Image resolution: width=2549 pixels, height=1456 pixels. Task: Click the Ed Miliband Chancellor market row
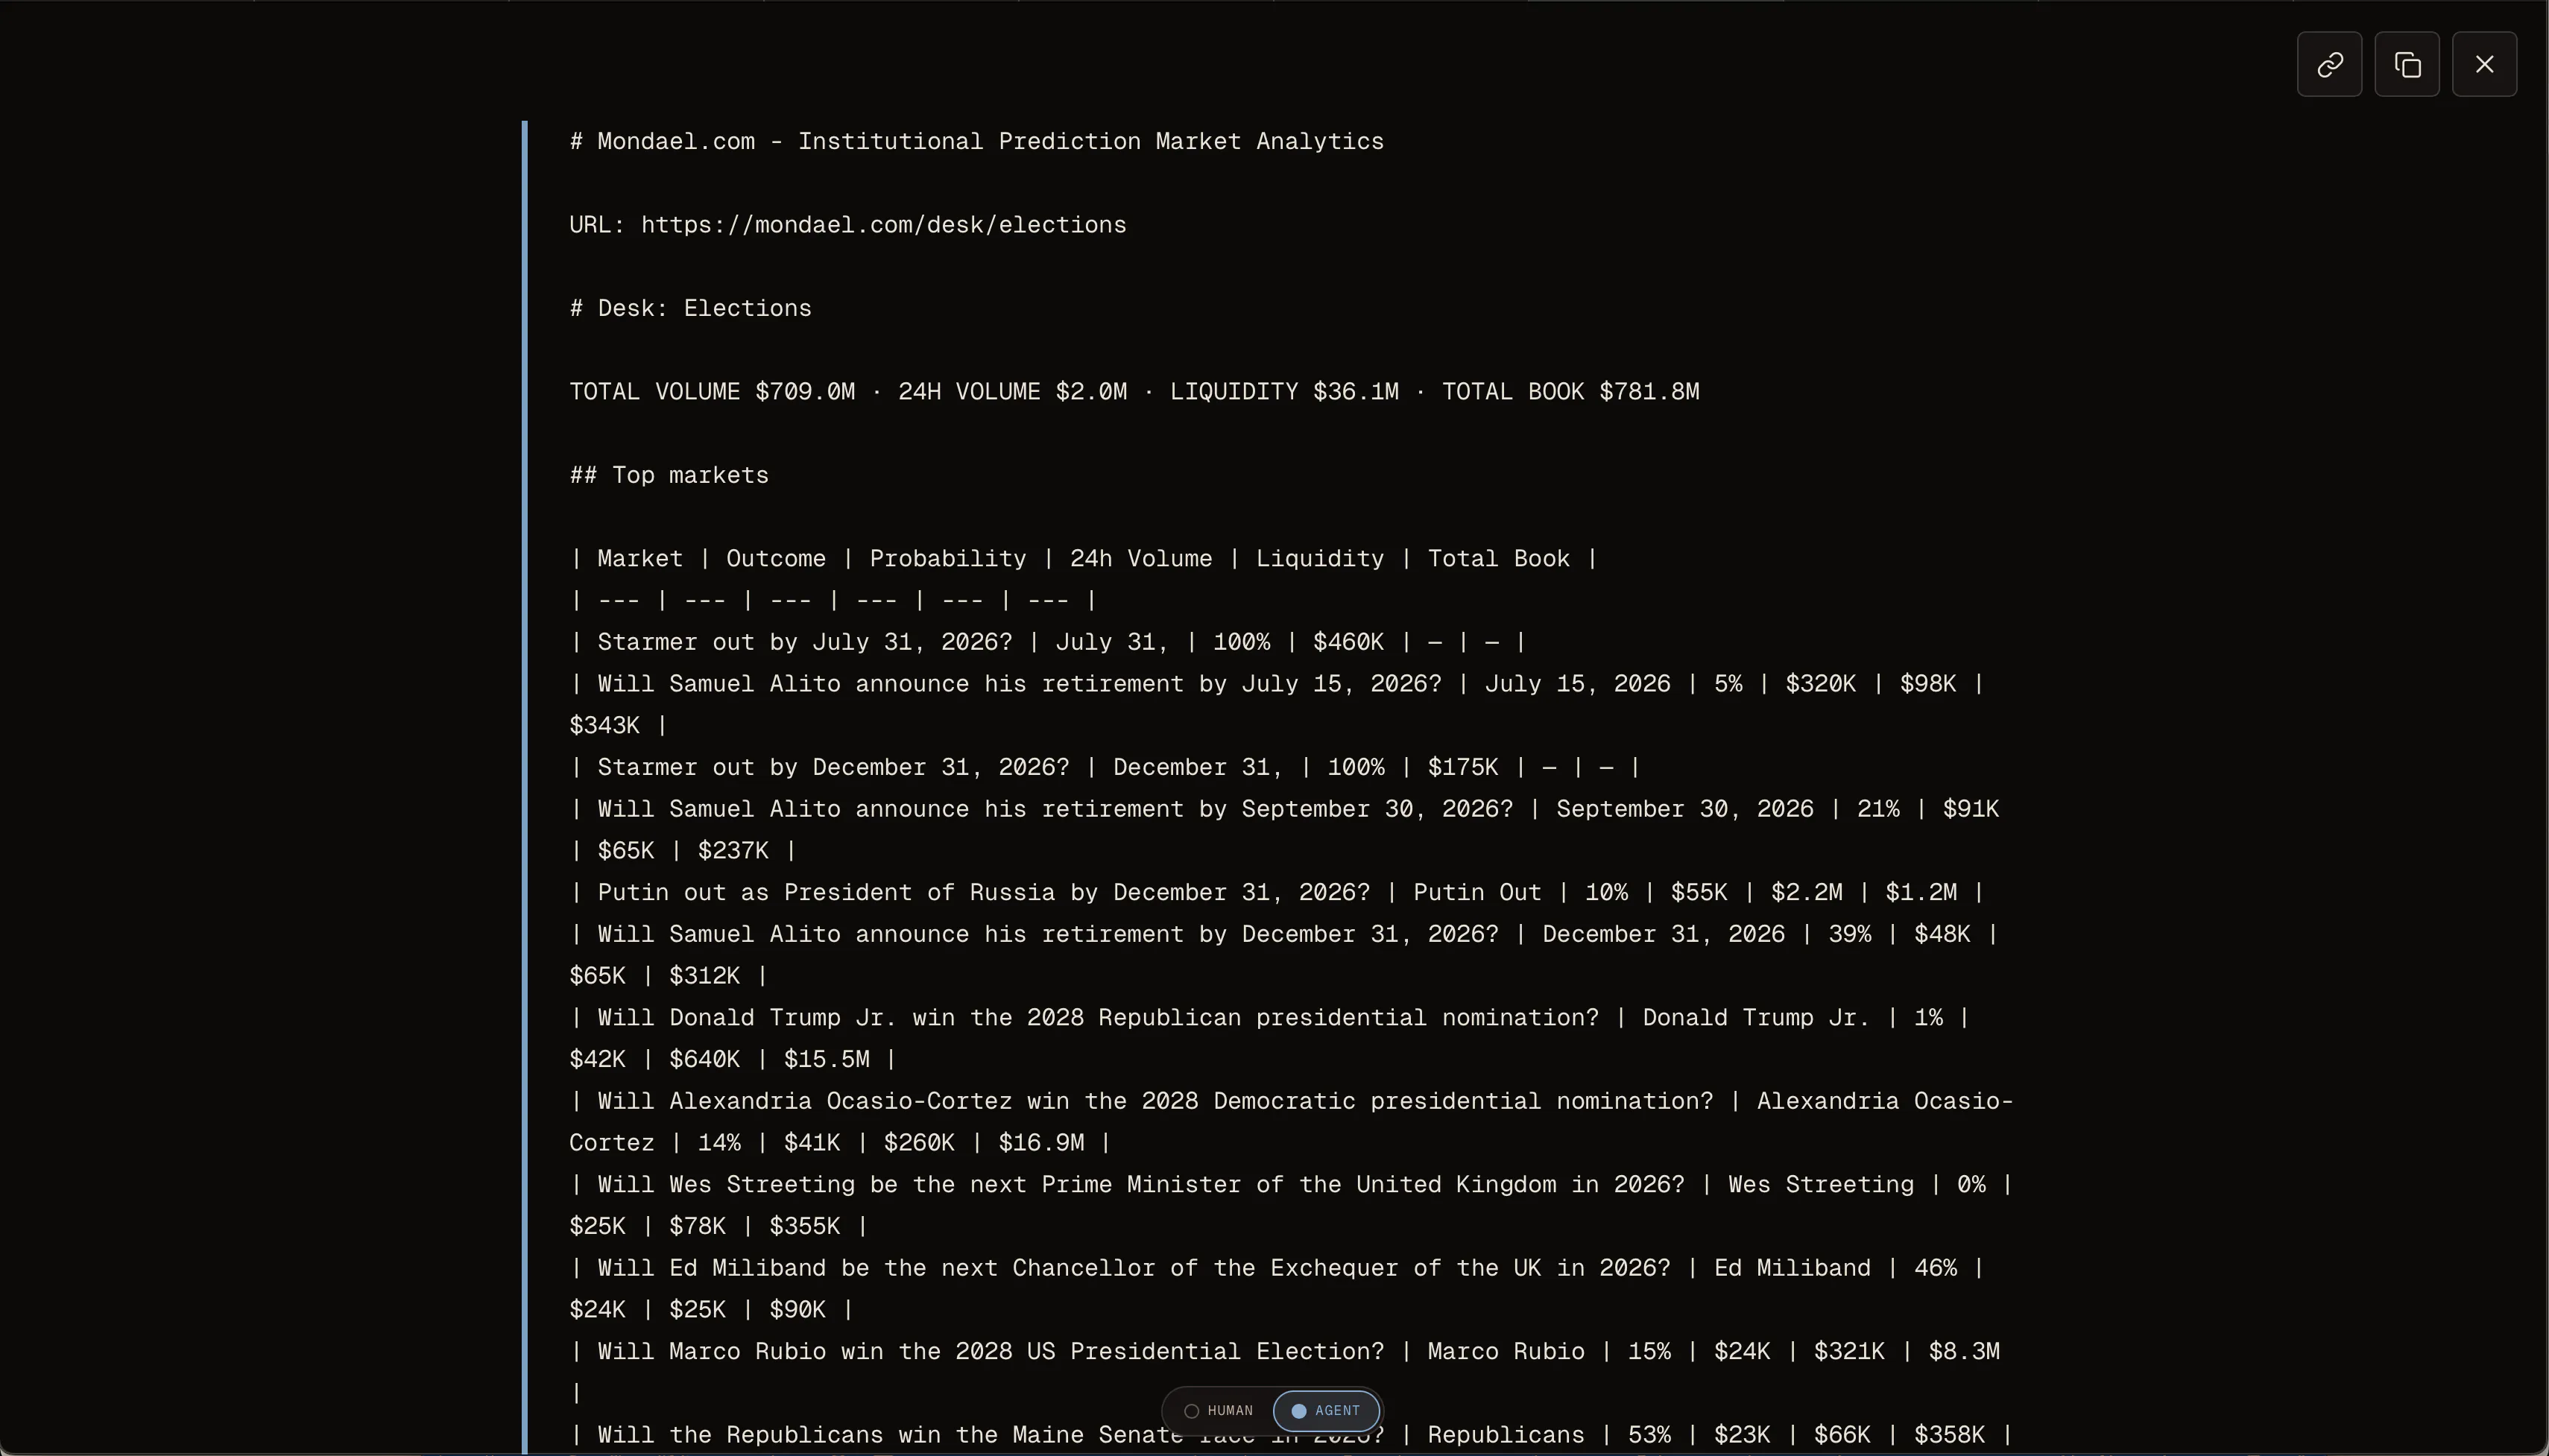coord(1277,1288)
